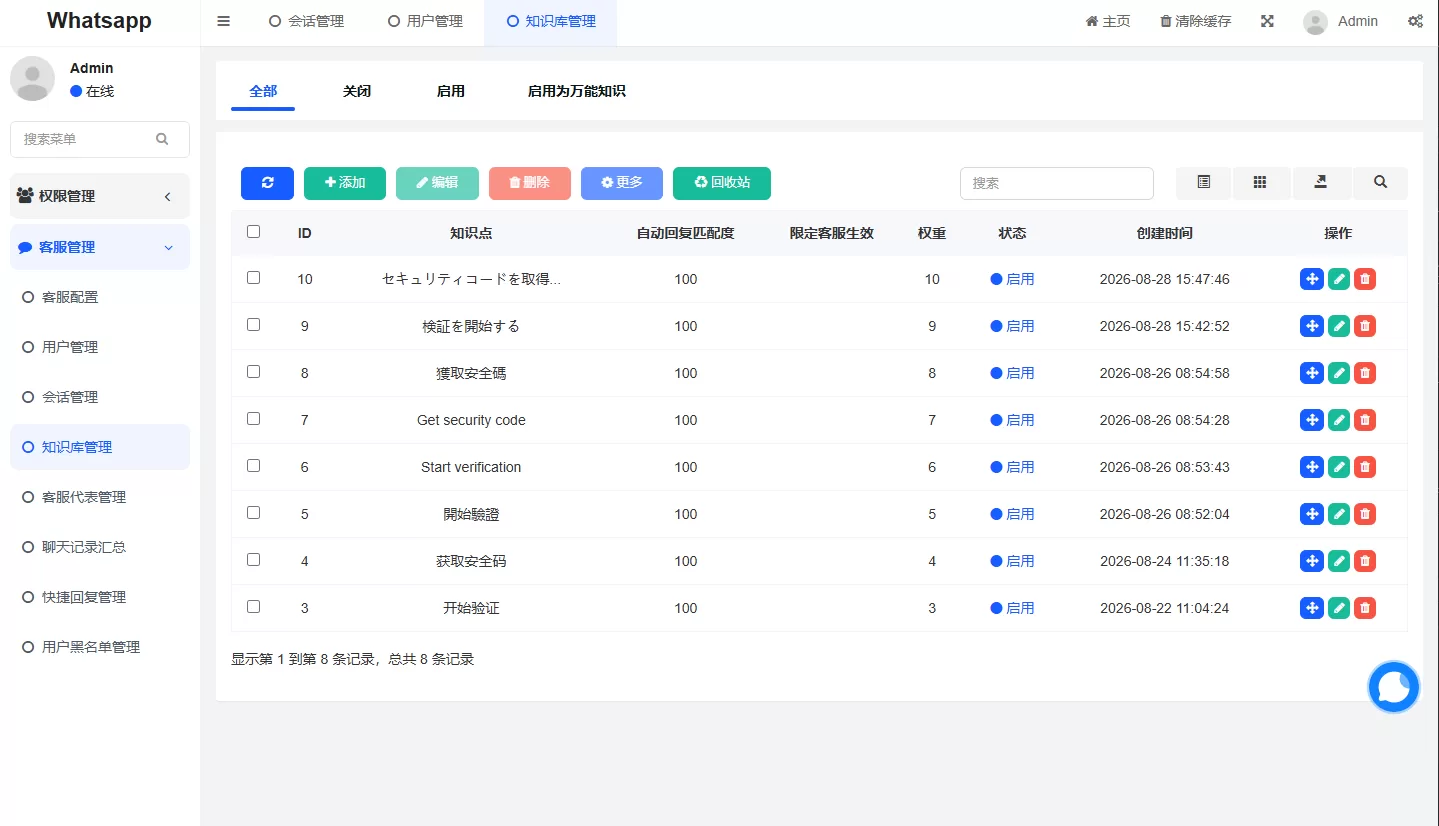Switch table to grid card view icon

1260,183
